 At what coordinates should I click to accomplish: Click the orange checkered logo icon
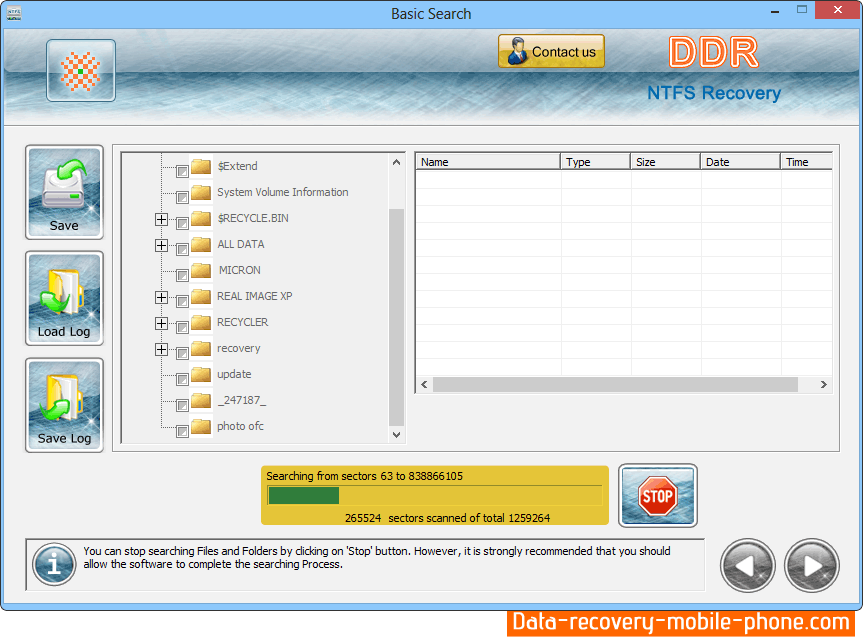pyautogui.click(x=80, y=71)
